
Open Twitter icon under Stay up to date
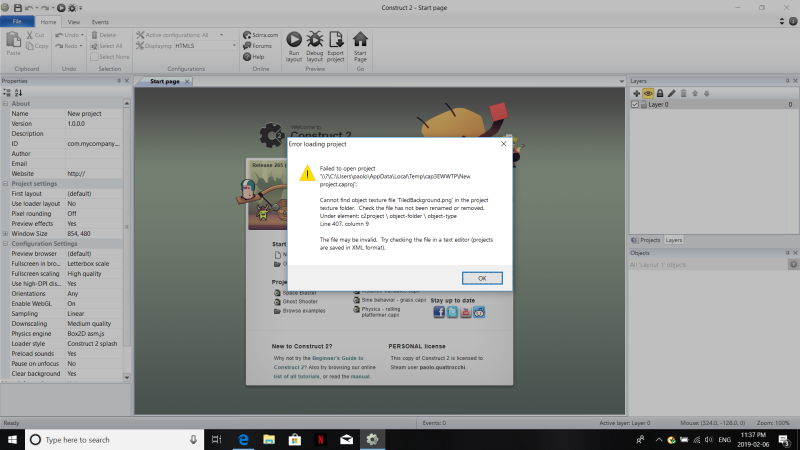pos(452,312)
